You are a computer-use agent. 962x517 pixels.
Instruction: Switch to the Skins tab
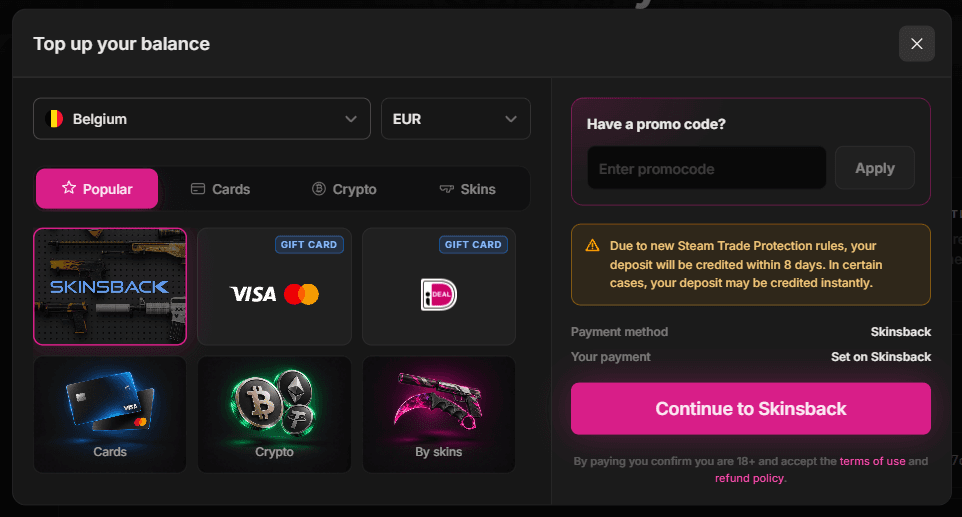point(468,189)
